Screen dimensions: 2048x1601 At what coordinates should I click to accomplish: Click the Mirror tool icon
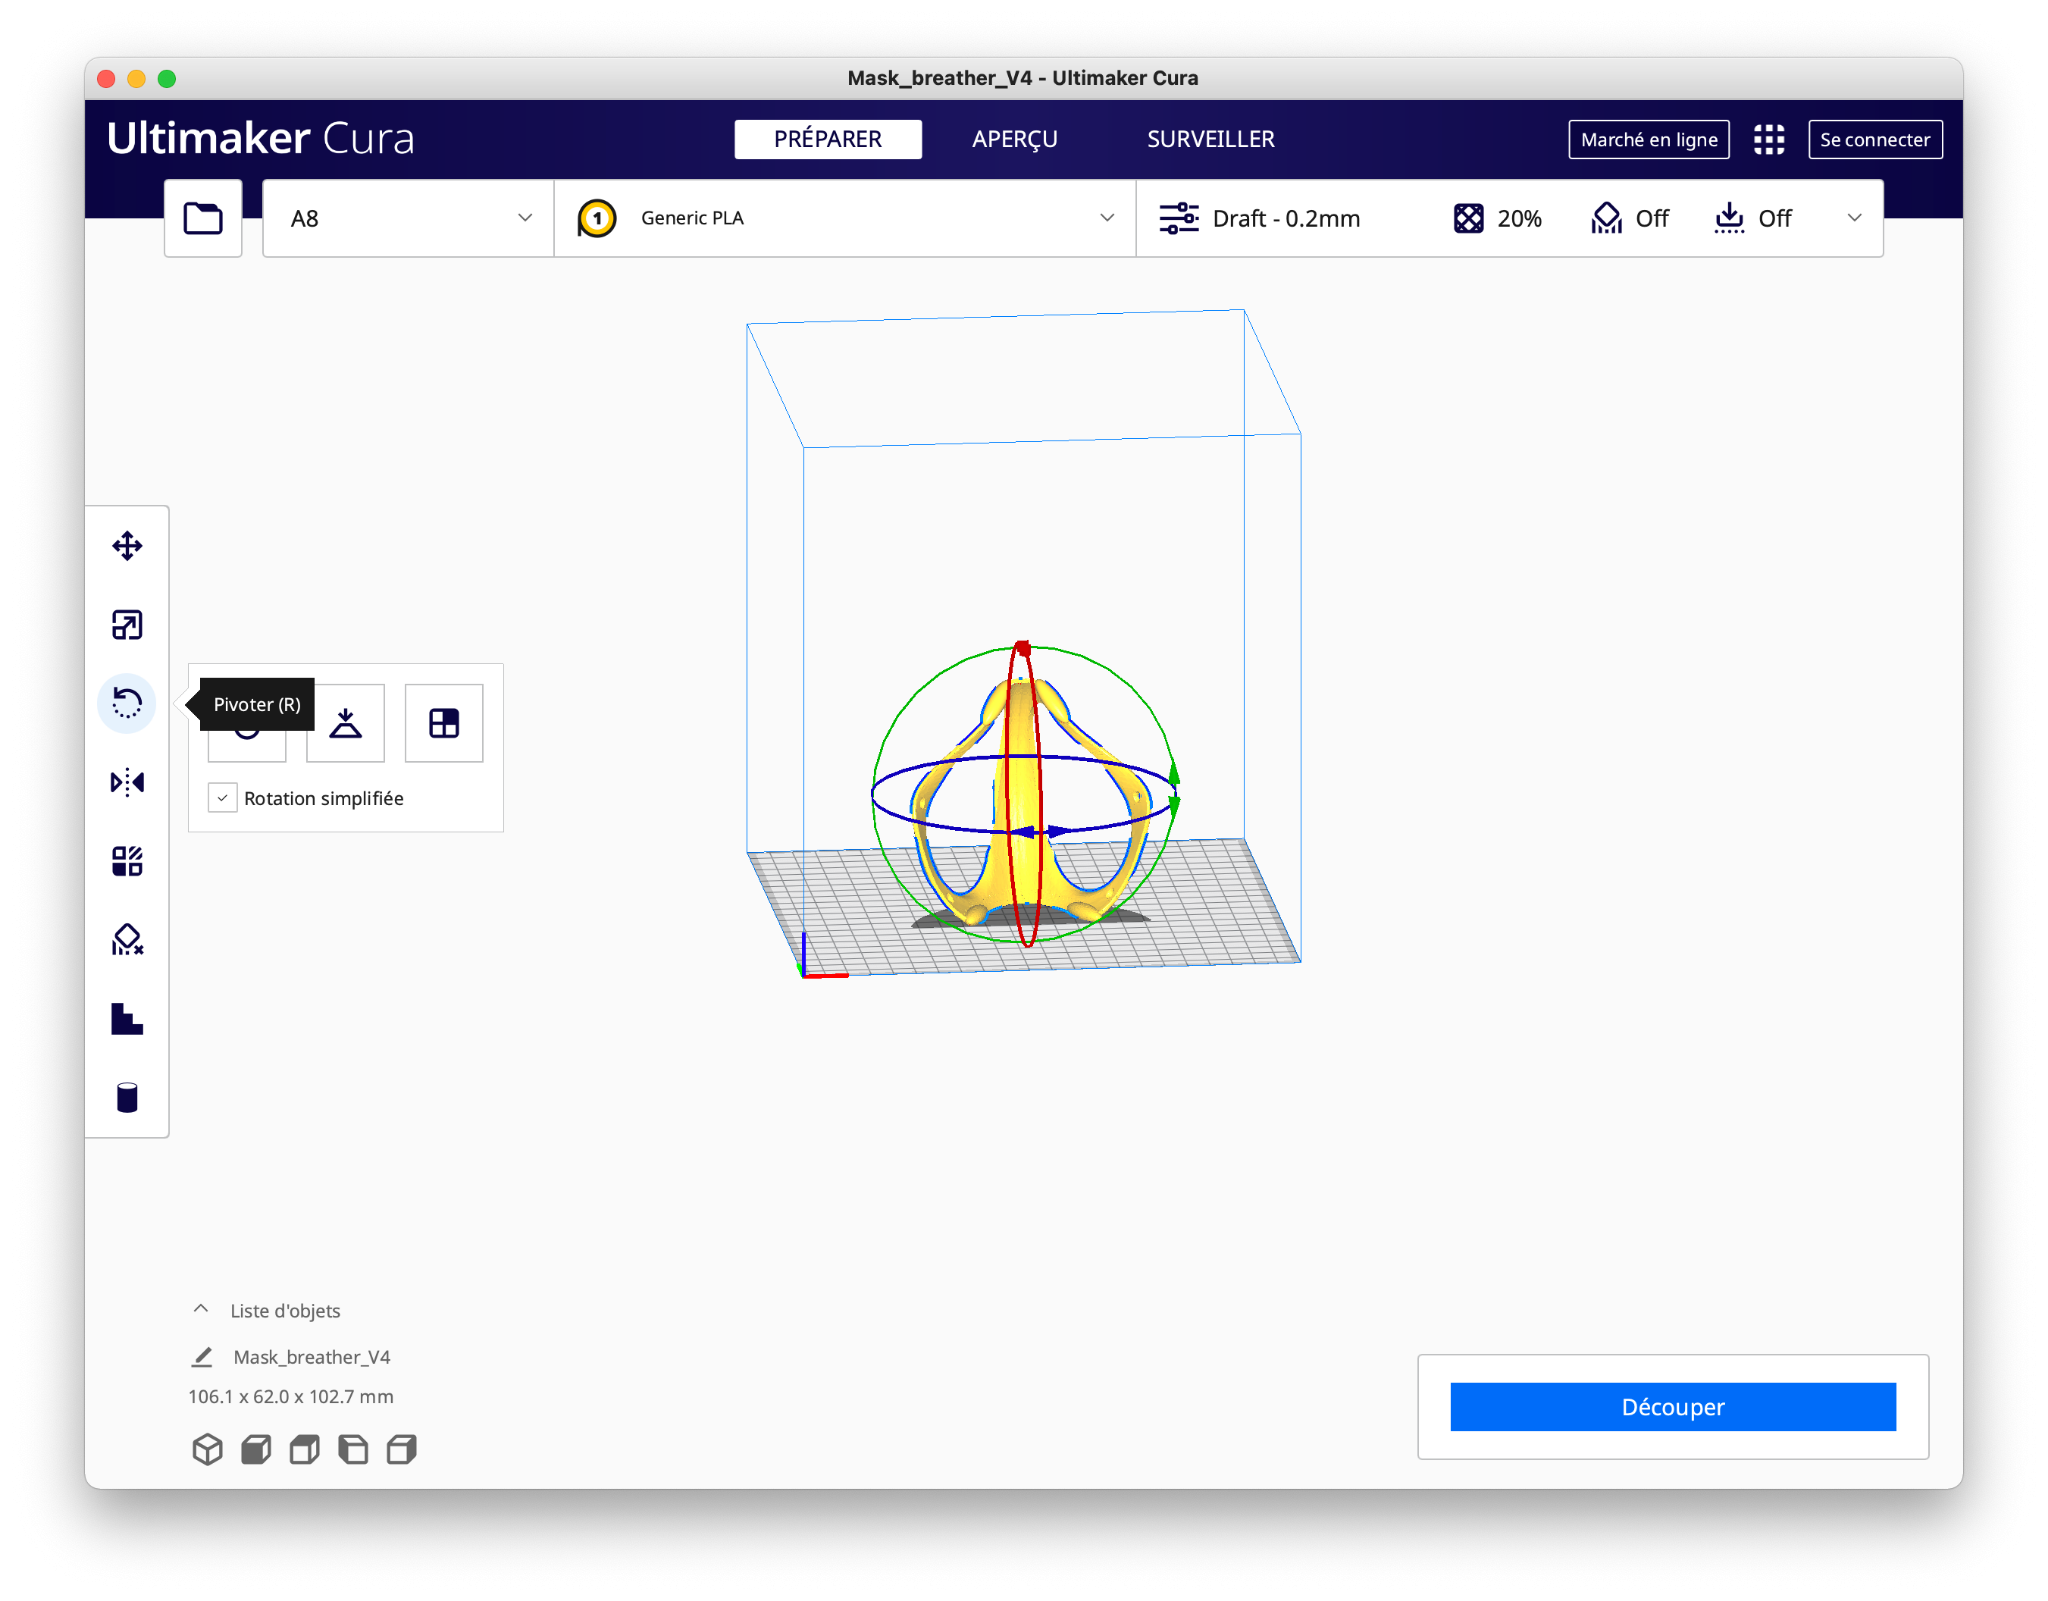click(127, 782)
